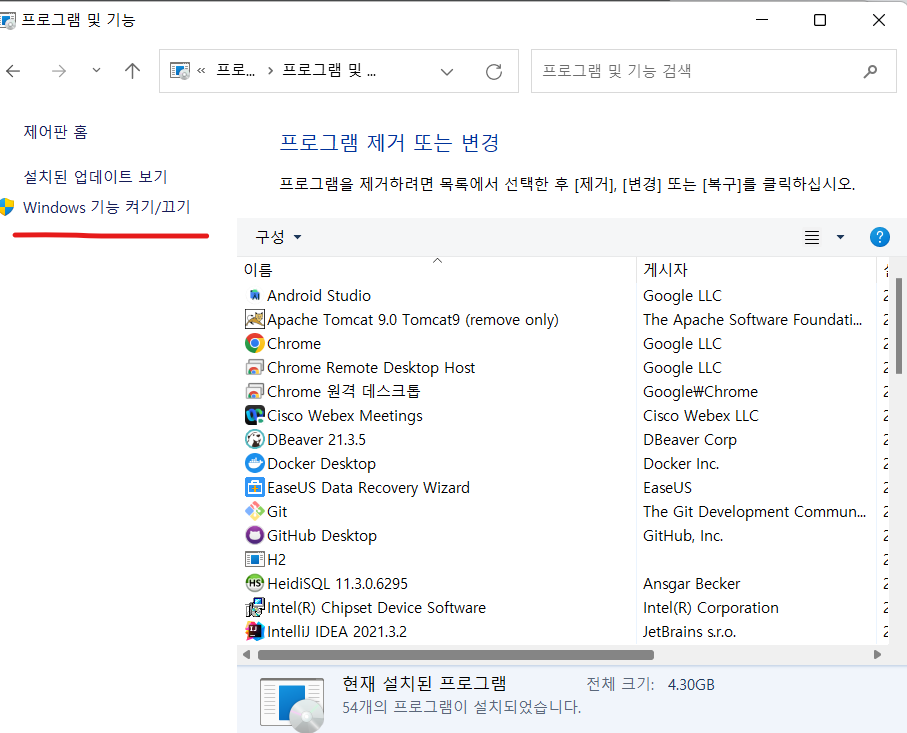Expand the view options dropdown arrow
The width and height of the screenshot is (907, 733).
(x=840, y=237)
